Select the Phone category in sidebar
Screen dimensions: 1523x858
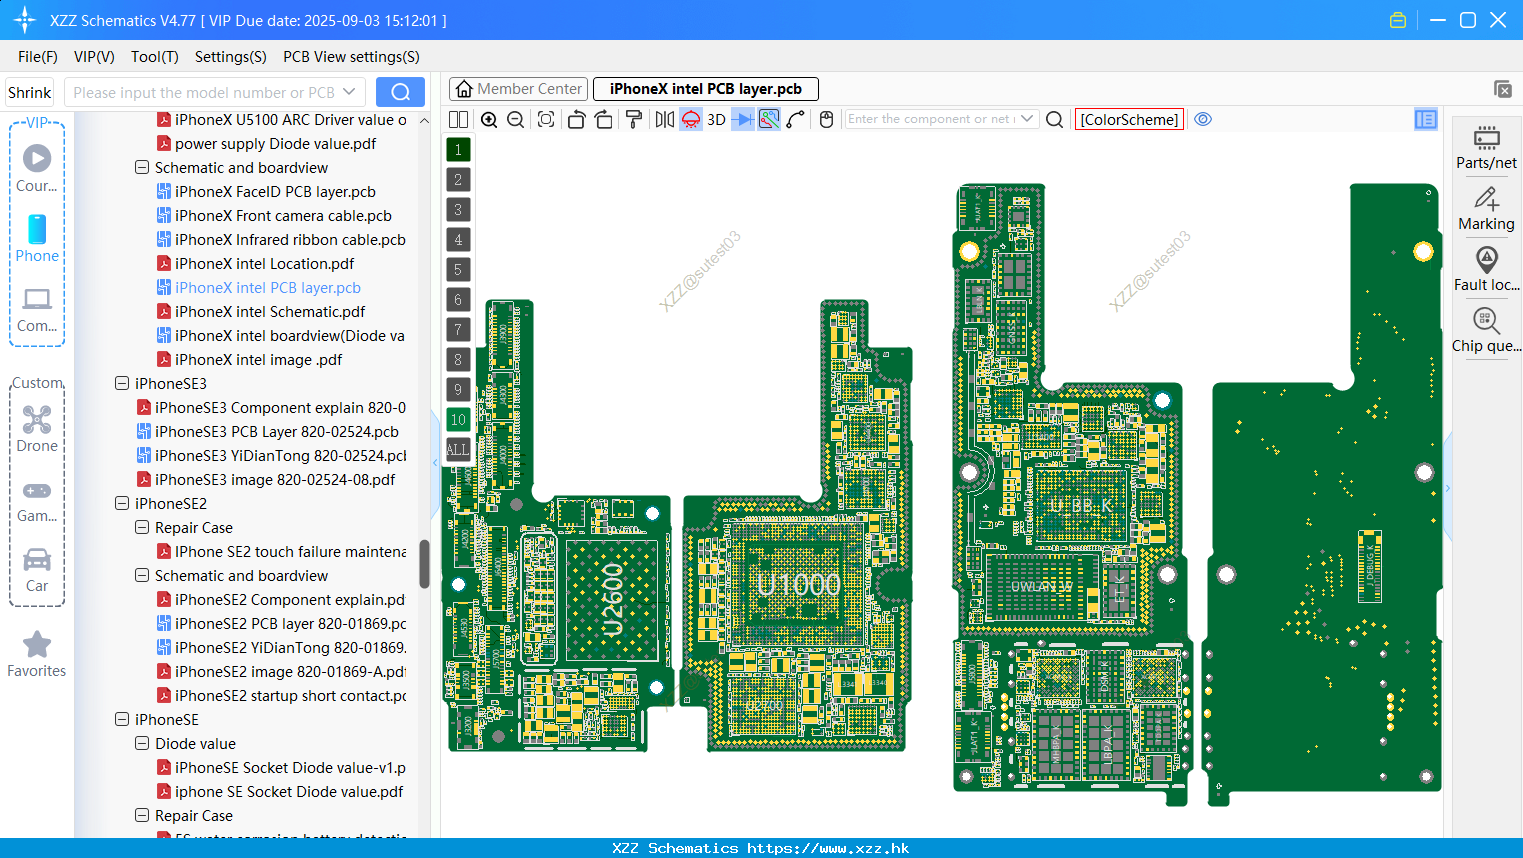37,239
